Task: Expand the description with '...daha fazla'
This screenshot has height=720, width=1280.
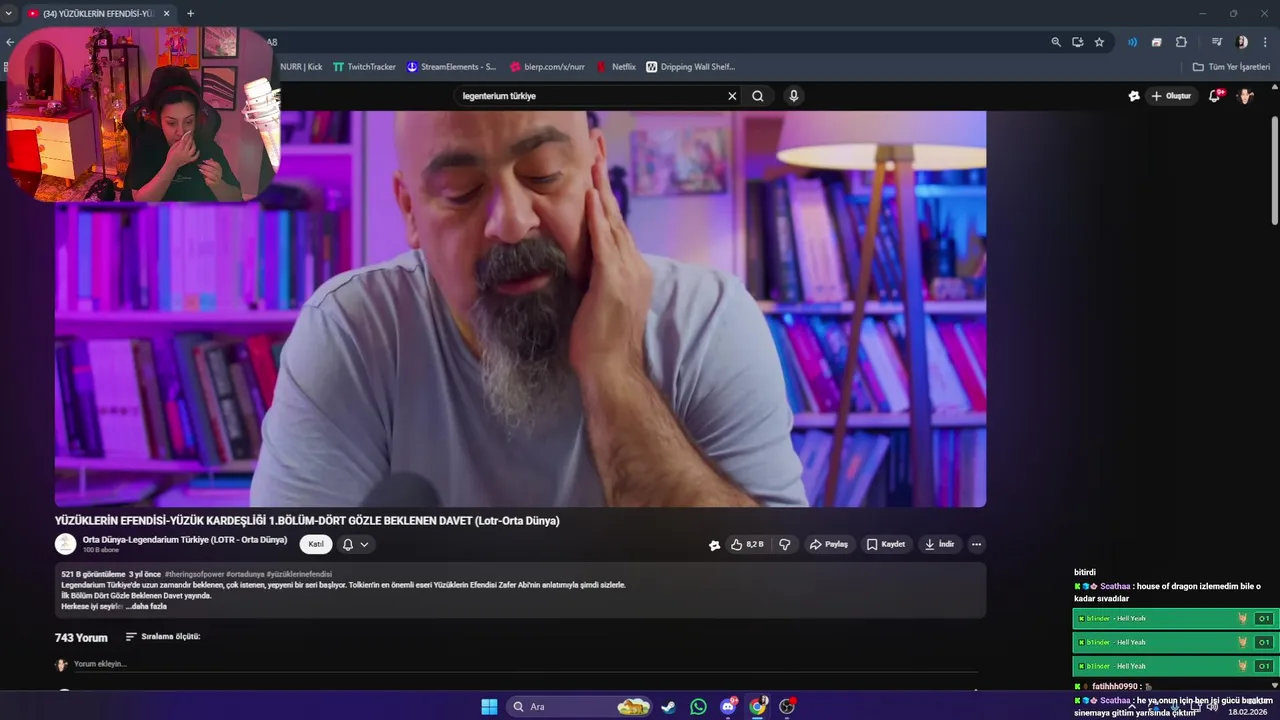Action: (x=146, y=606)
